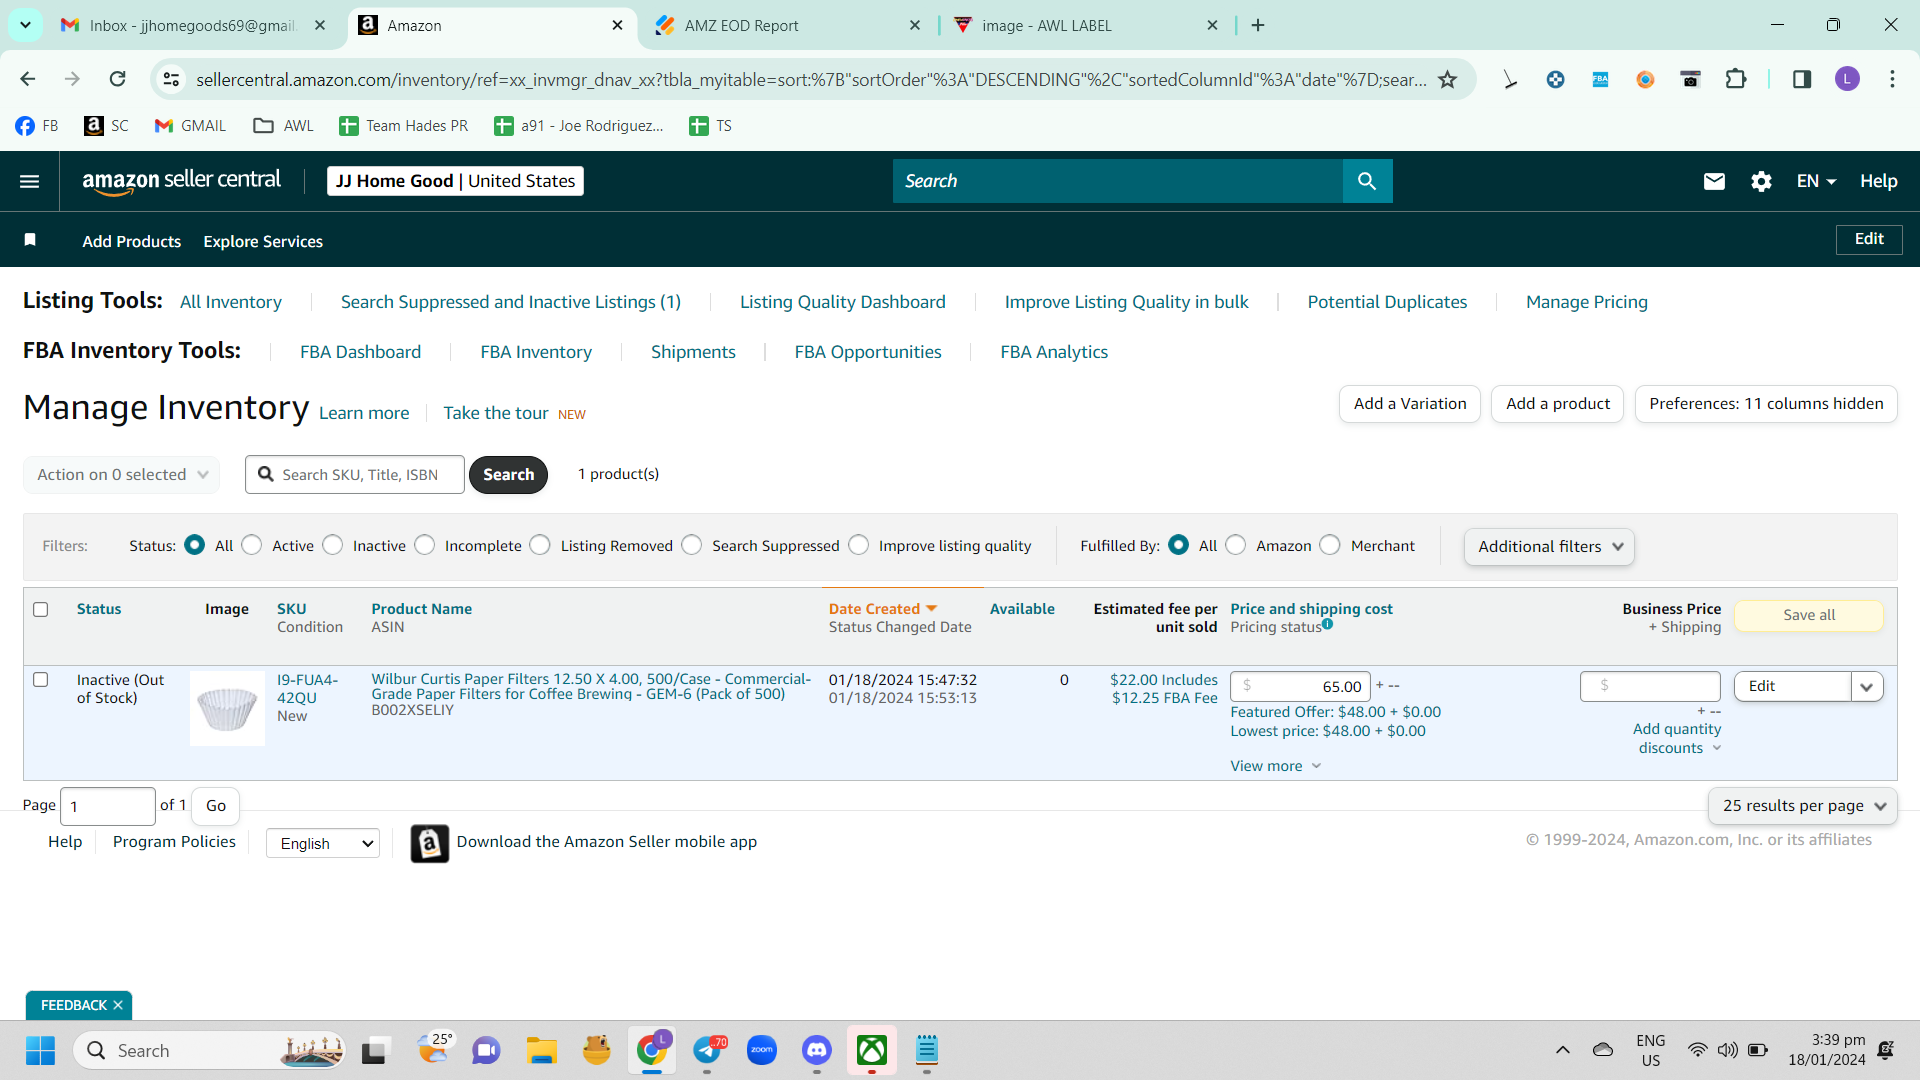Viewport: 1920px width, 1080px height.
Task: Open the GMAIL bookmark
Action: click(x=190, y=126)
